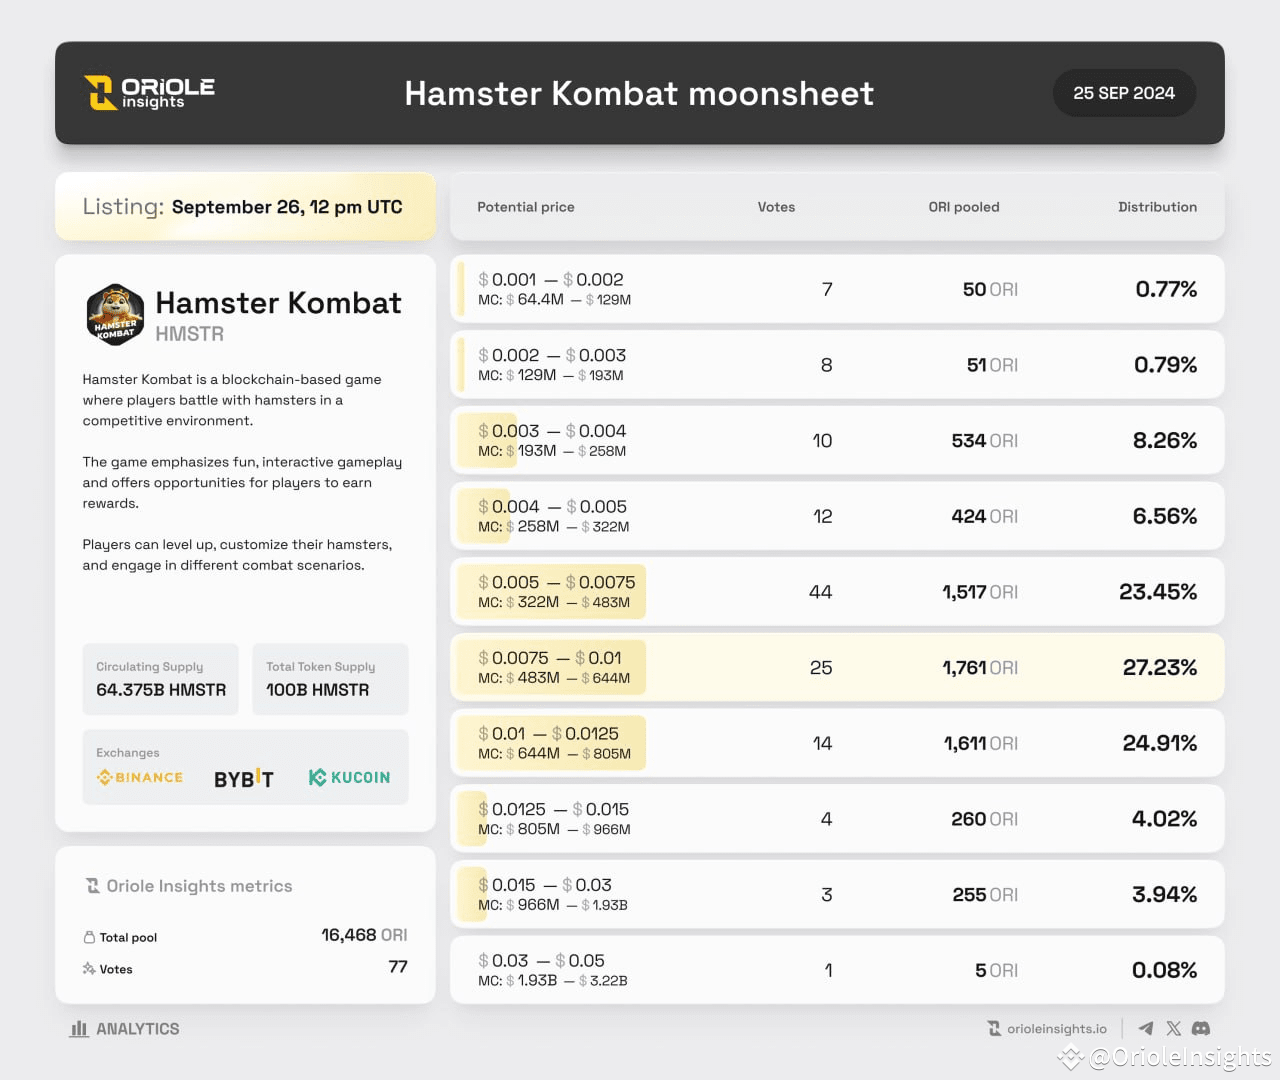Click the 24.91% distribution value

click(x=1160, y=743)
